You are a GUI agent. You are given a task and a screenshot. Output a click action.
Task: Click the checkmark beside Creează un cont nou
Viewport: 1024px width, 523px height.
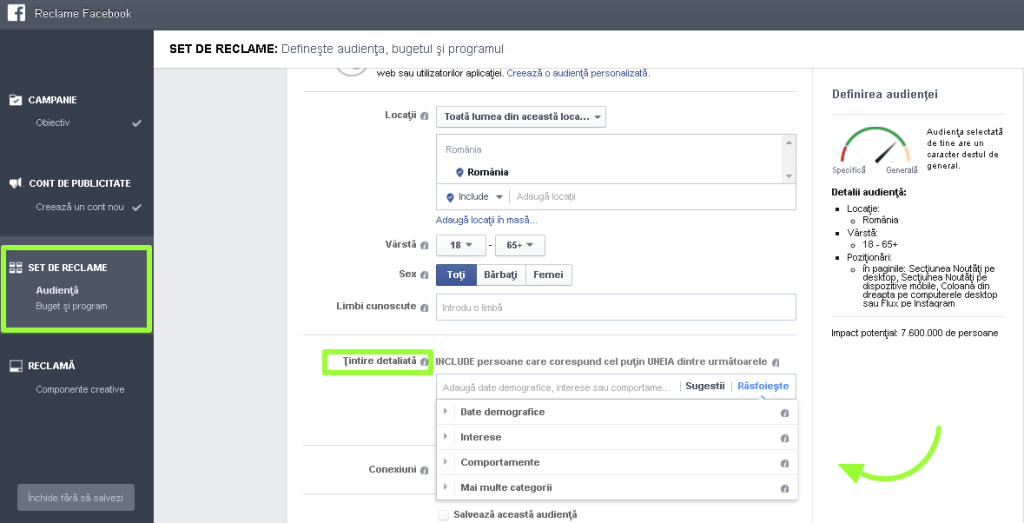coord(136,208)
